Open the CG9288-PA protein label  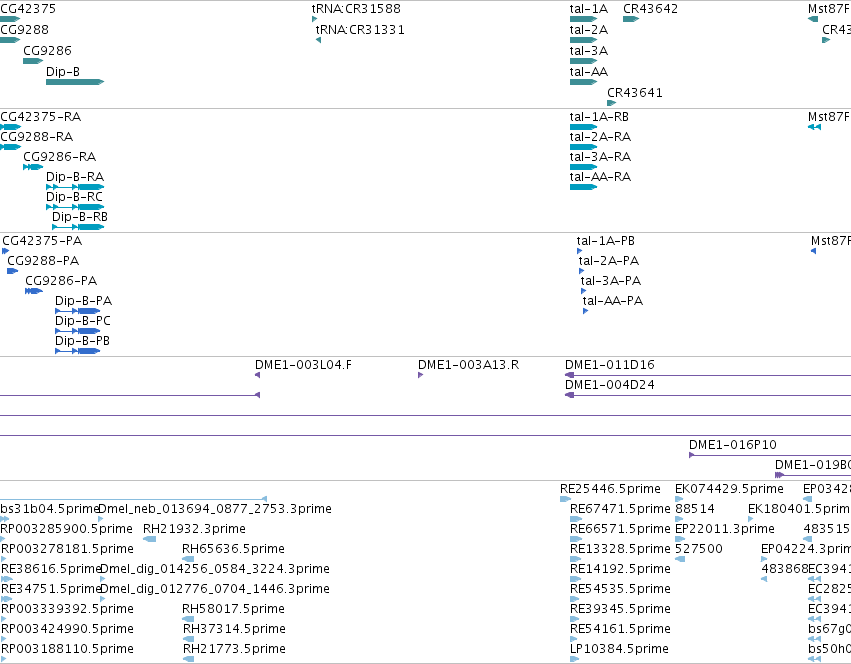[43, 261]
